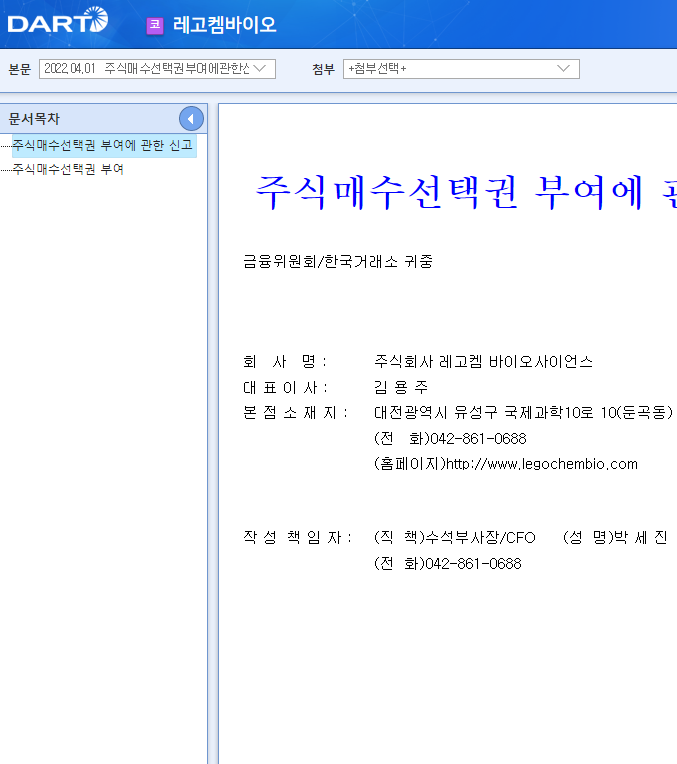This screenshot has height=764, width=677.
Task: Collapse the 문서목차 panel with the arrow button
Action: (191, 118)
